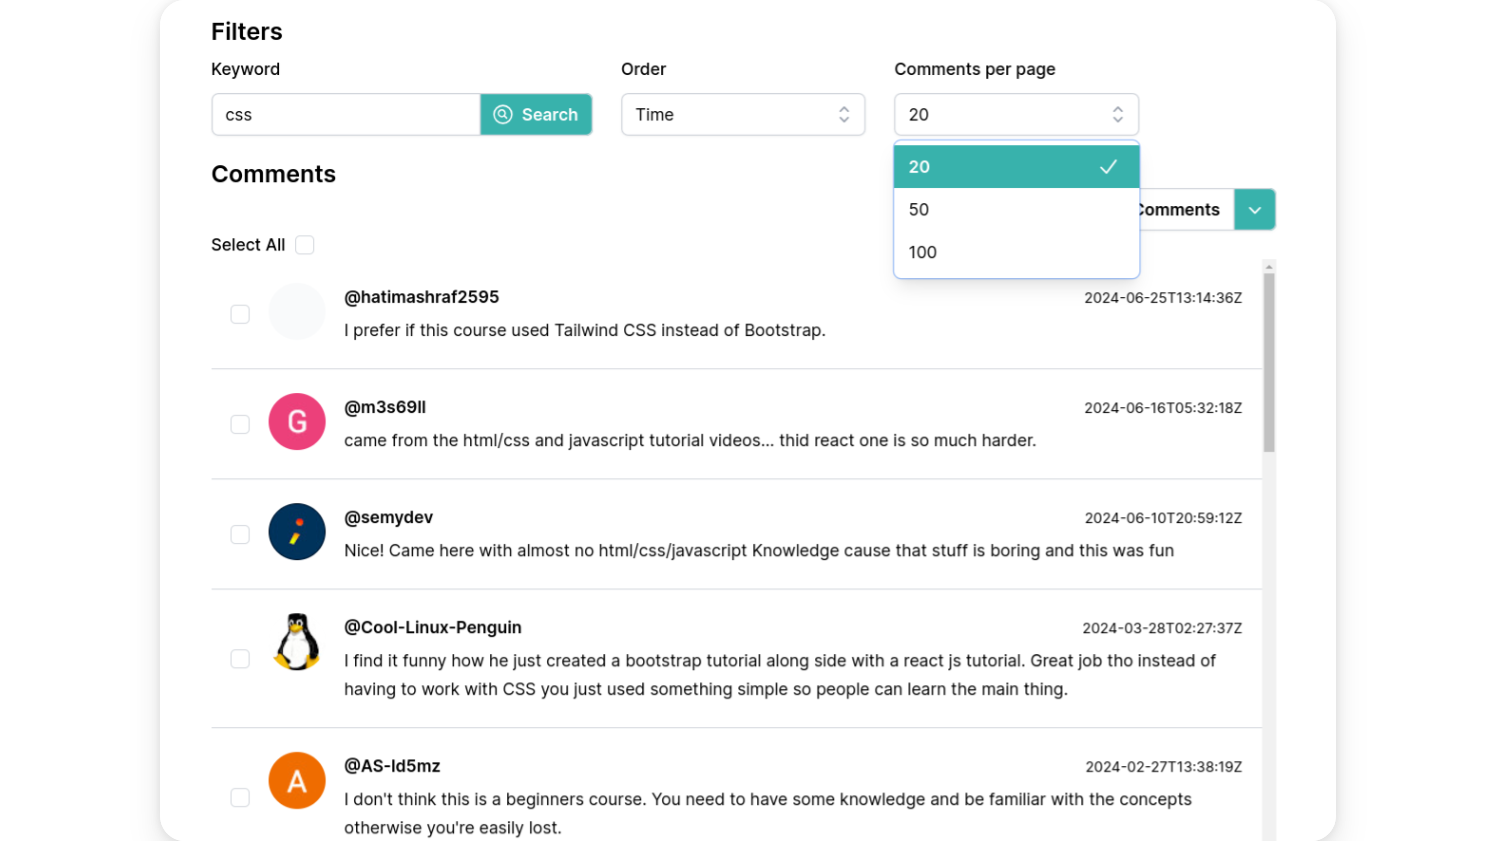Mark the checkbox for AS-ld5mz's comment
The height and width of the screenshot is (841, 1496).
tap(240, 797)
